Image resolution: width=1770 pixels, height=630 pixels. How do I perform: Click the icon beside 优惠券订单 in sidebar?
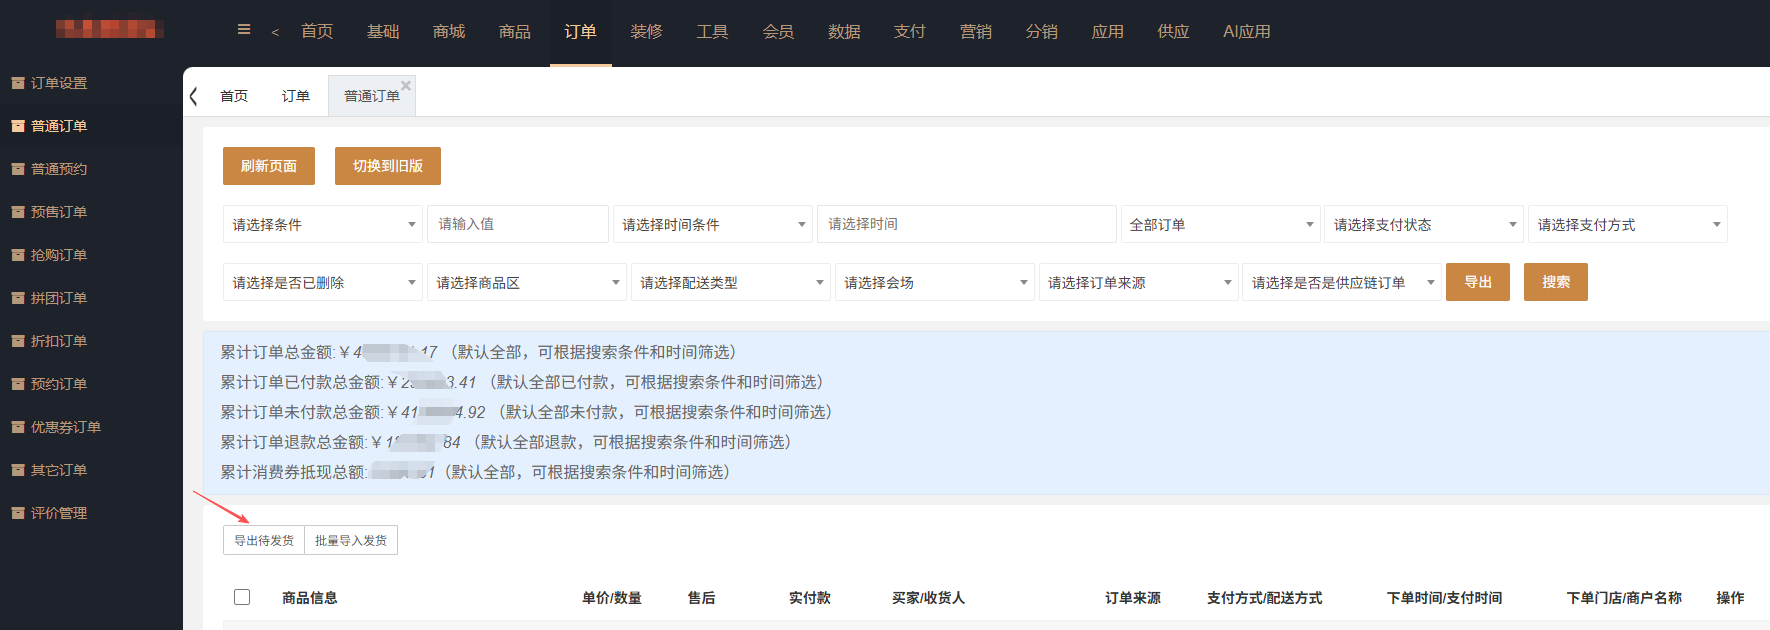tap(18, 427)
